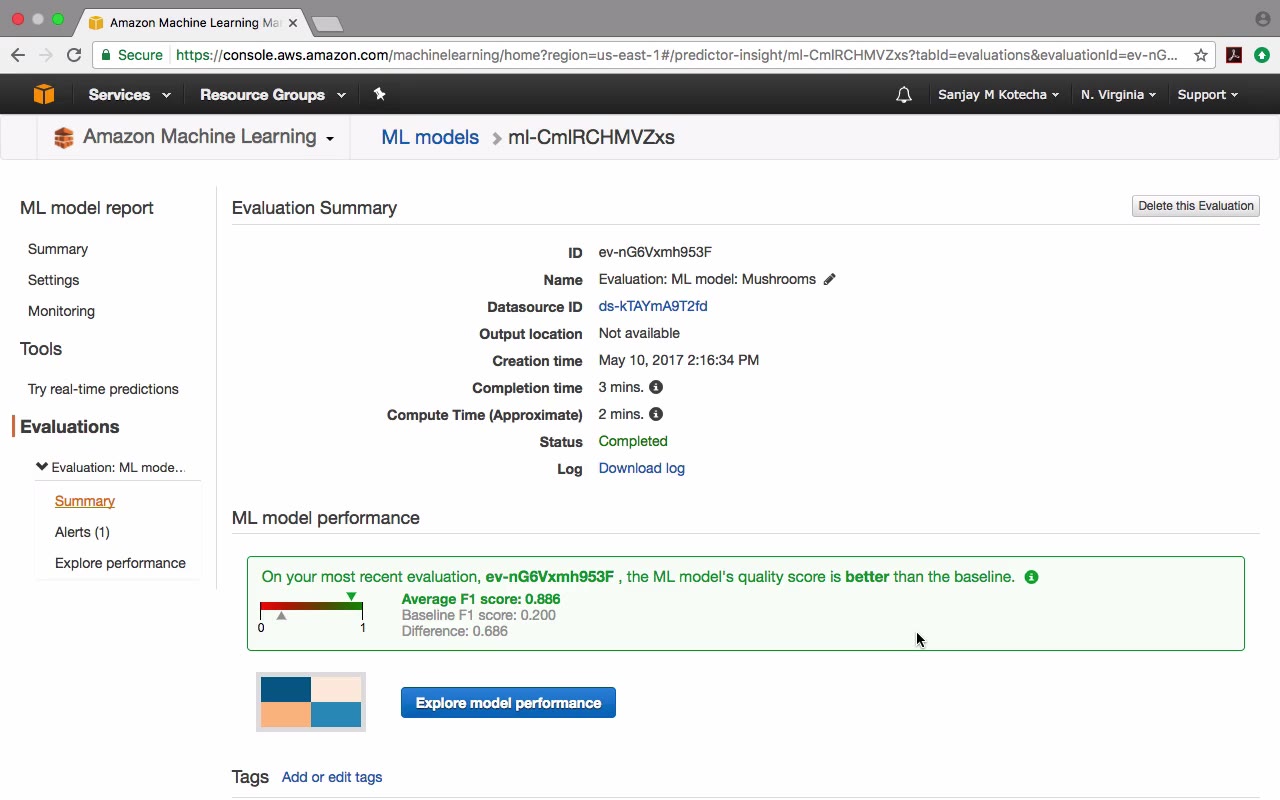Click the confusion matrix thumbnail
The image size is (1280, 800).
click(311, 702)
